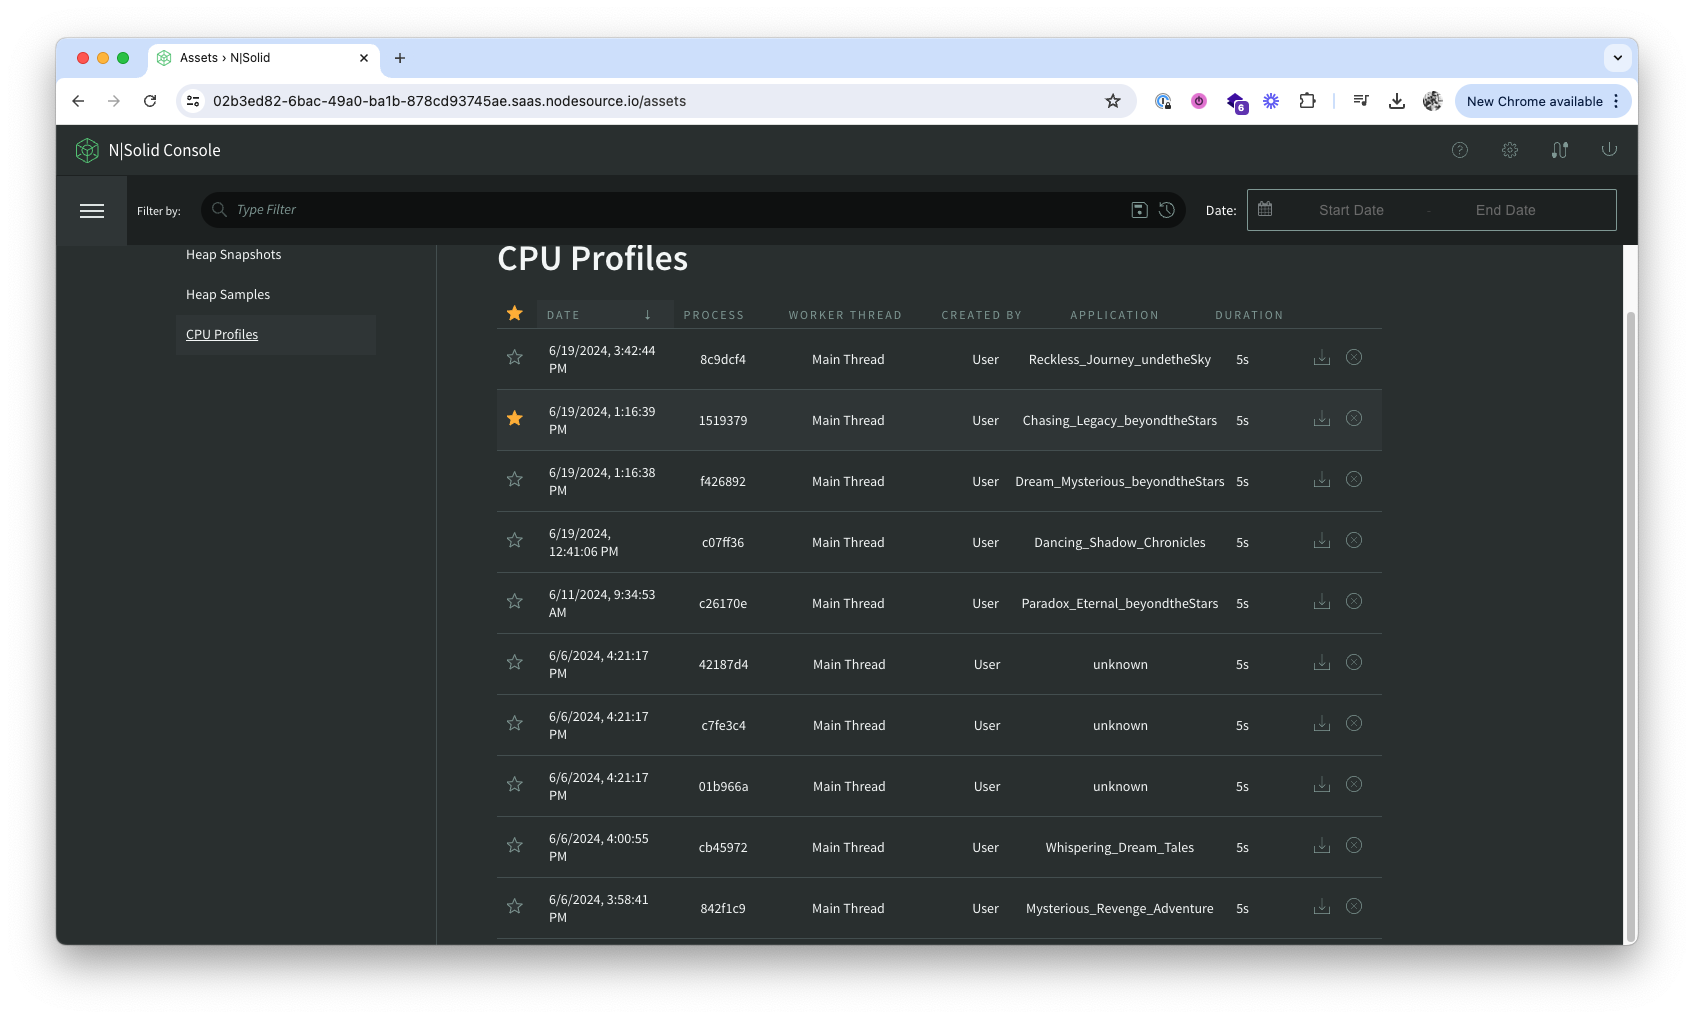This screenshot has height=1019, width=1694.
Task: Go back to the previous page
Action: click(78, 101)
